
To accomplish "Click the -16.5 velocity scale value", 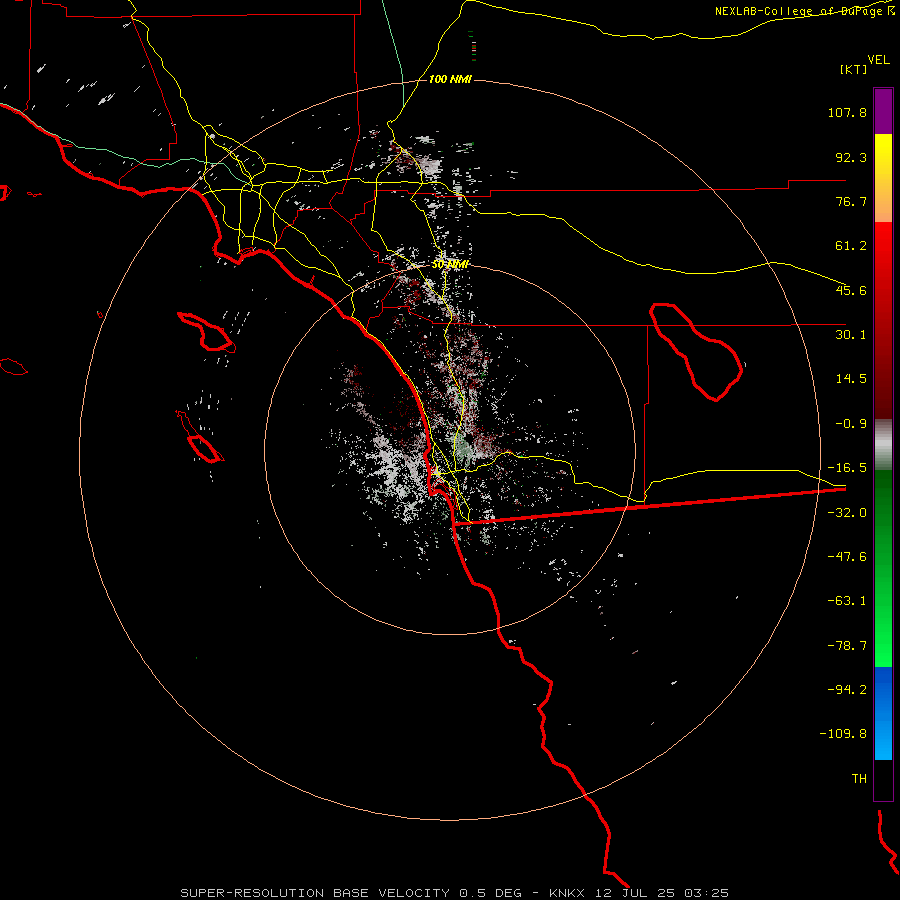I will (847, 468).
